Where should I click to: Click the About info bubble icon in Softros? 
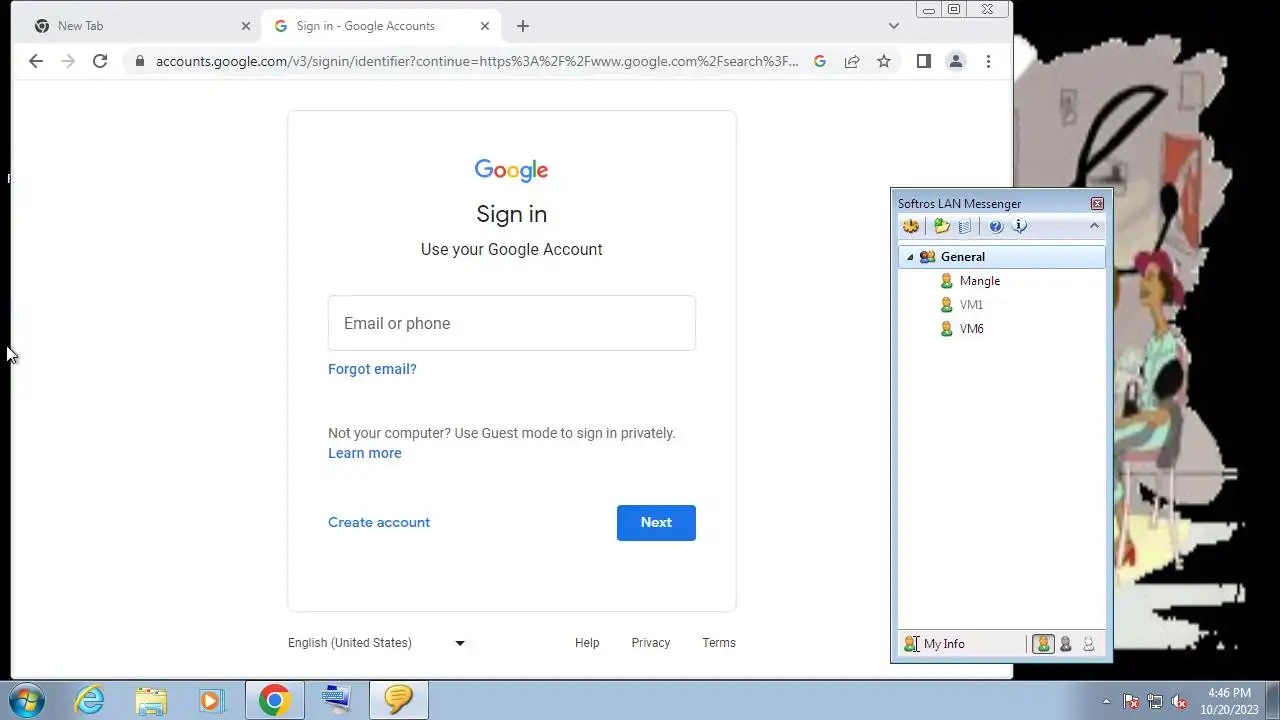click(x=1019, y=226)
